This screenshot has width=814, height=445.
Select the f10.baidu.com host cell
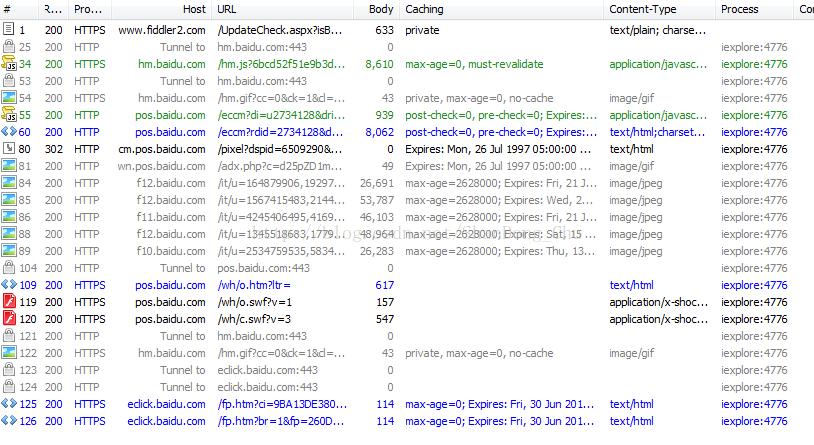pos(171,251)
